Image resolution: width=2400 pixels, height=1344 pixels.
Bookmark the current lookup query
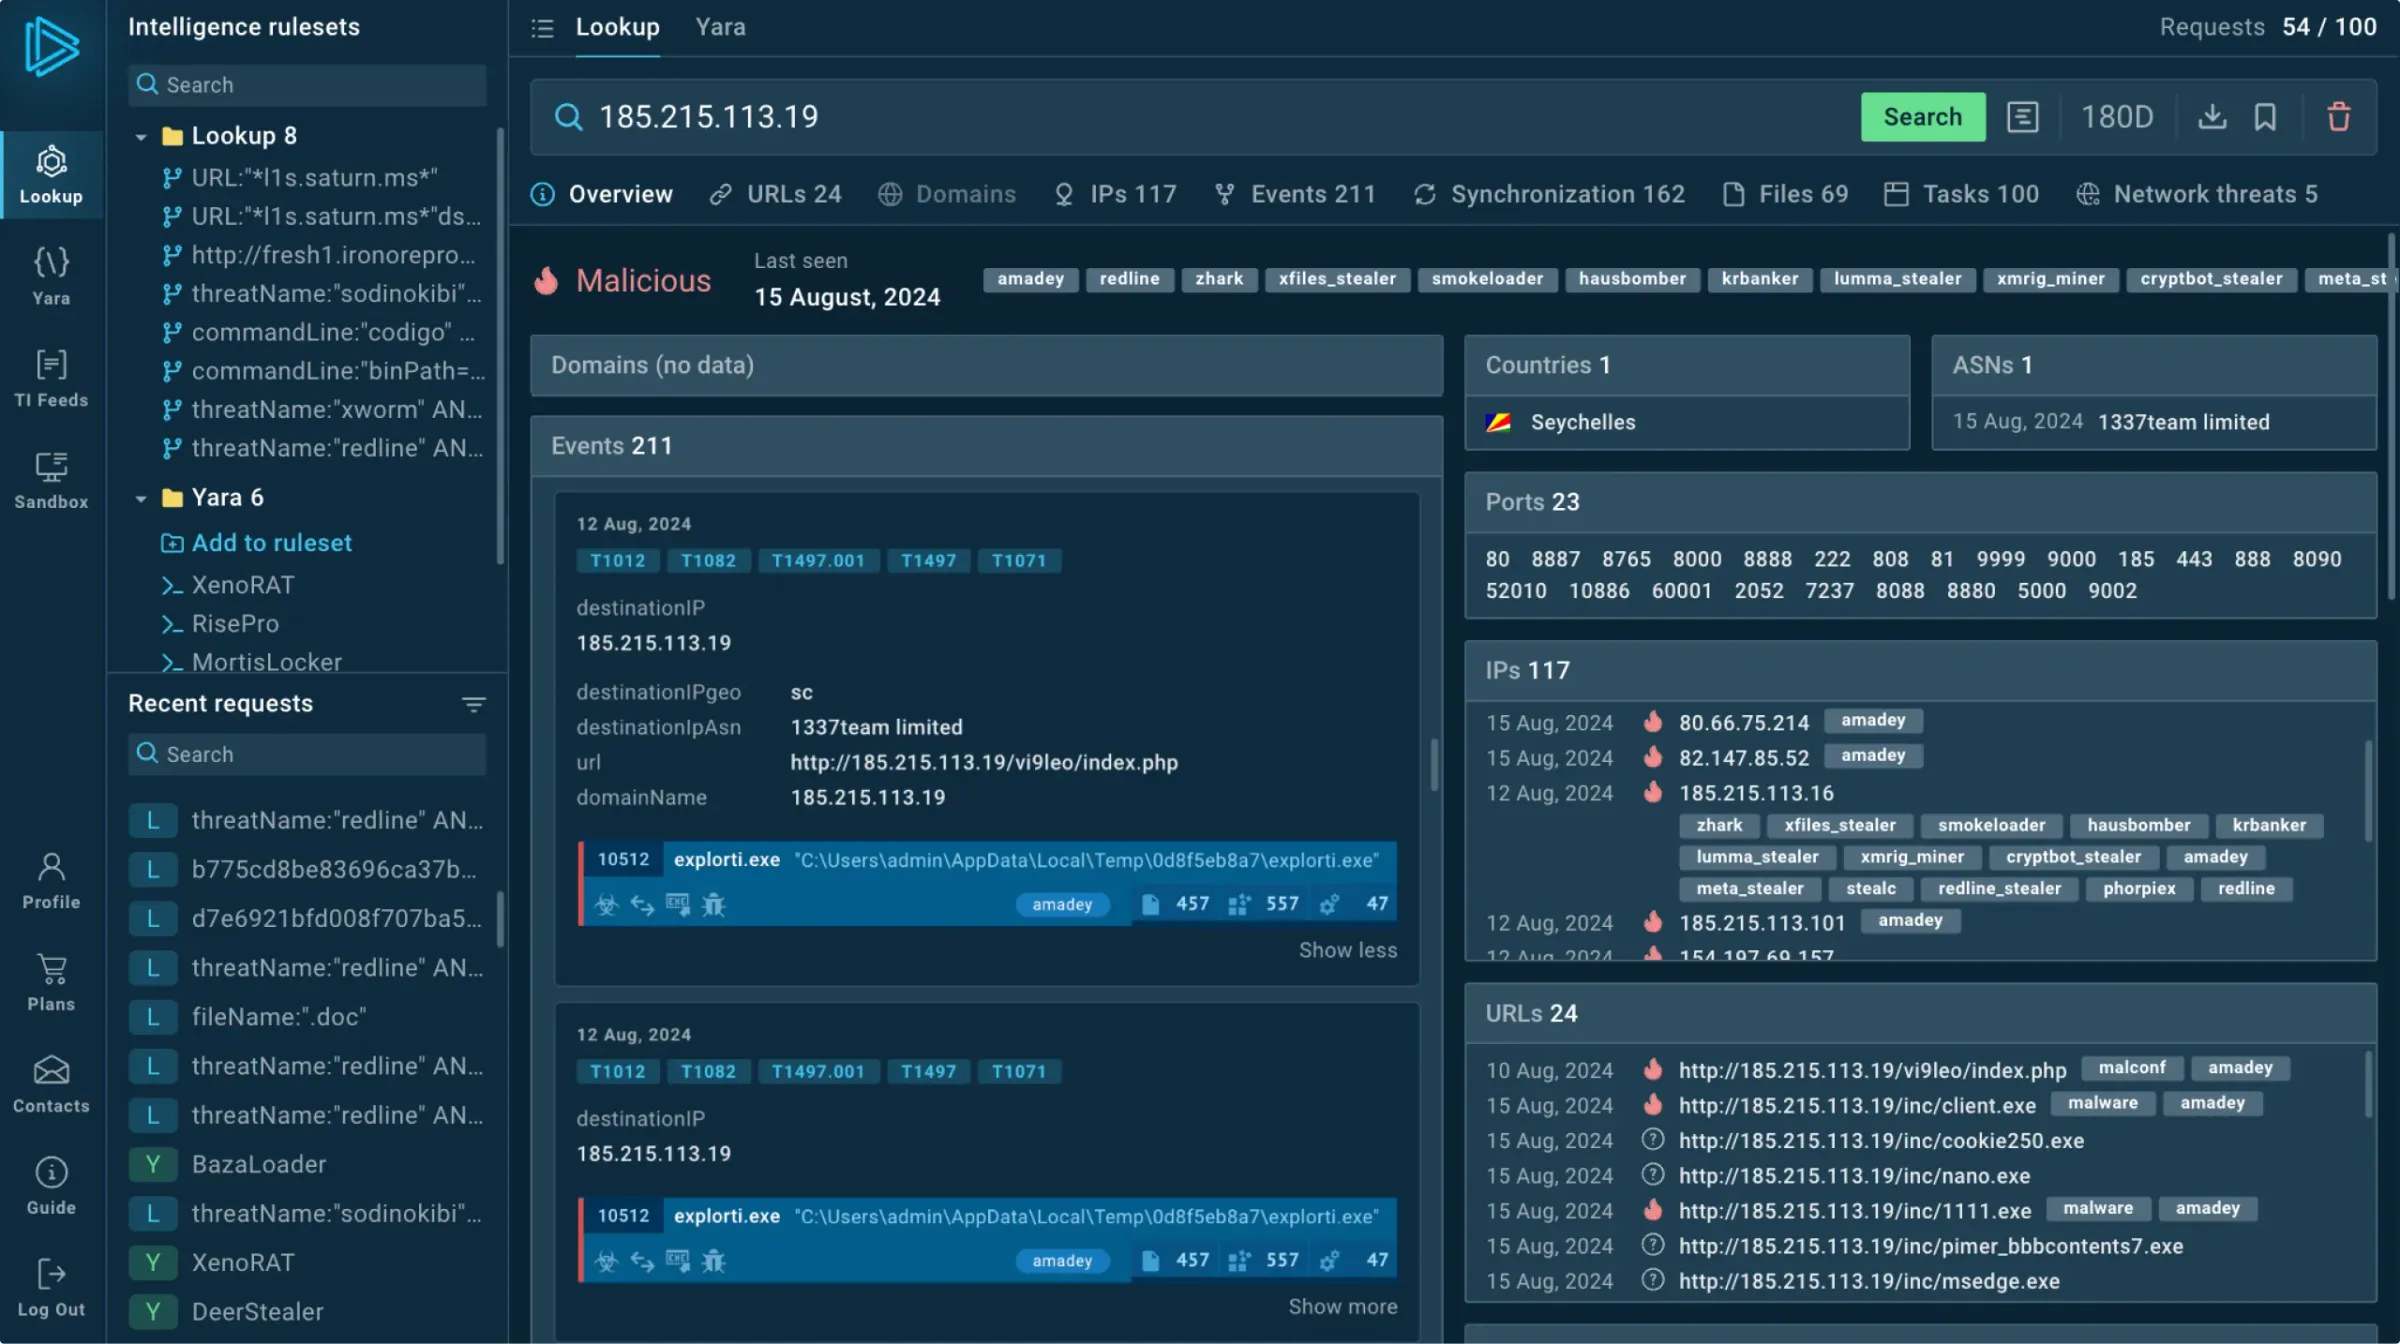2265,117
